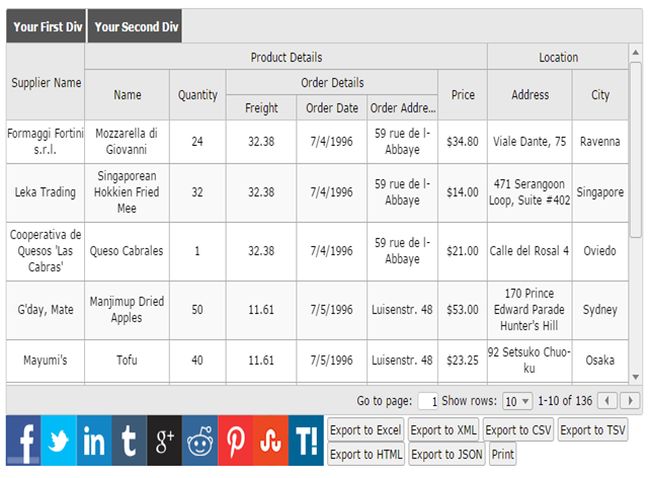Select the $53.00 price cell

click(x=463, y=310)
